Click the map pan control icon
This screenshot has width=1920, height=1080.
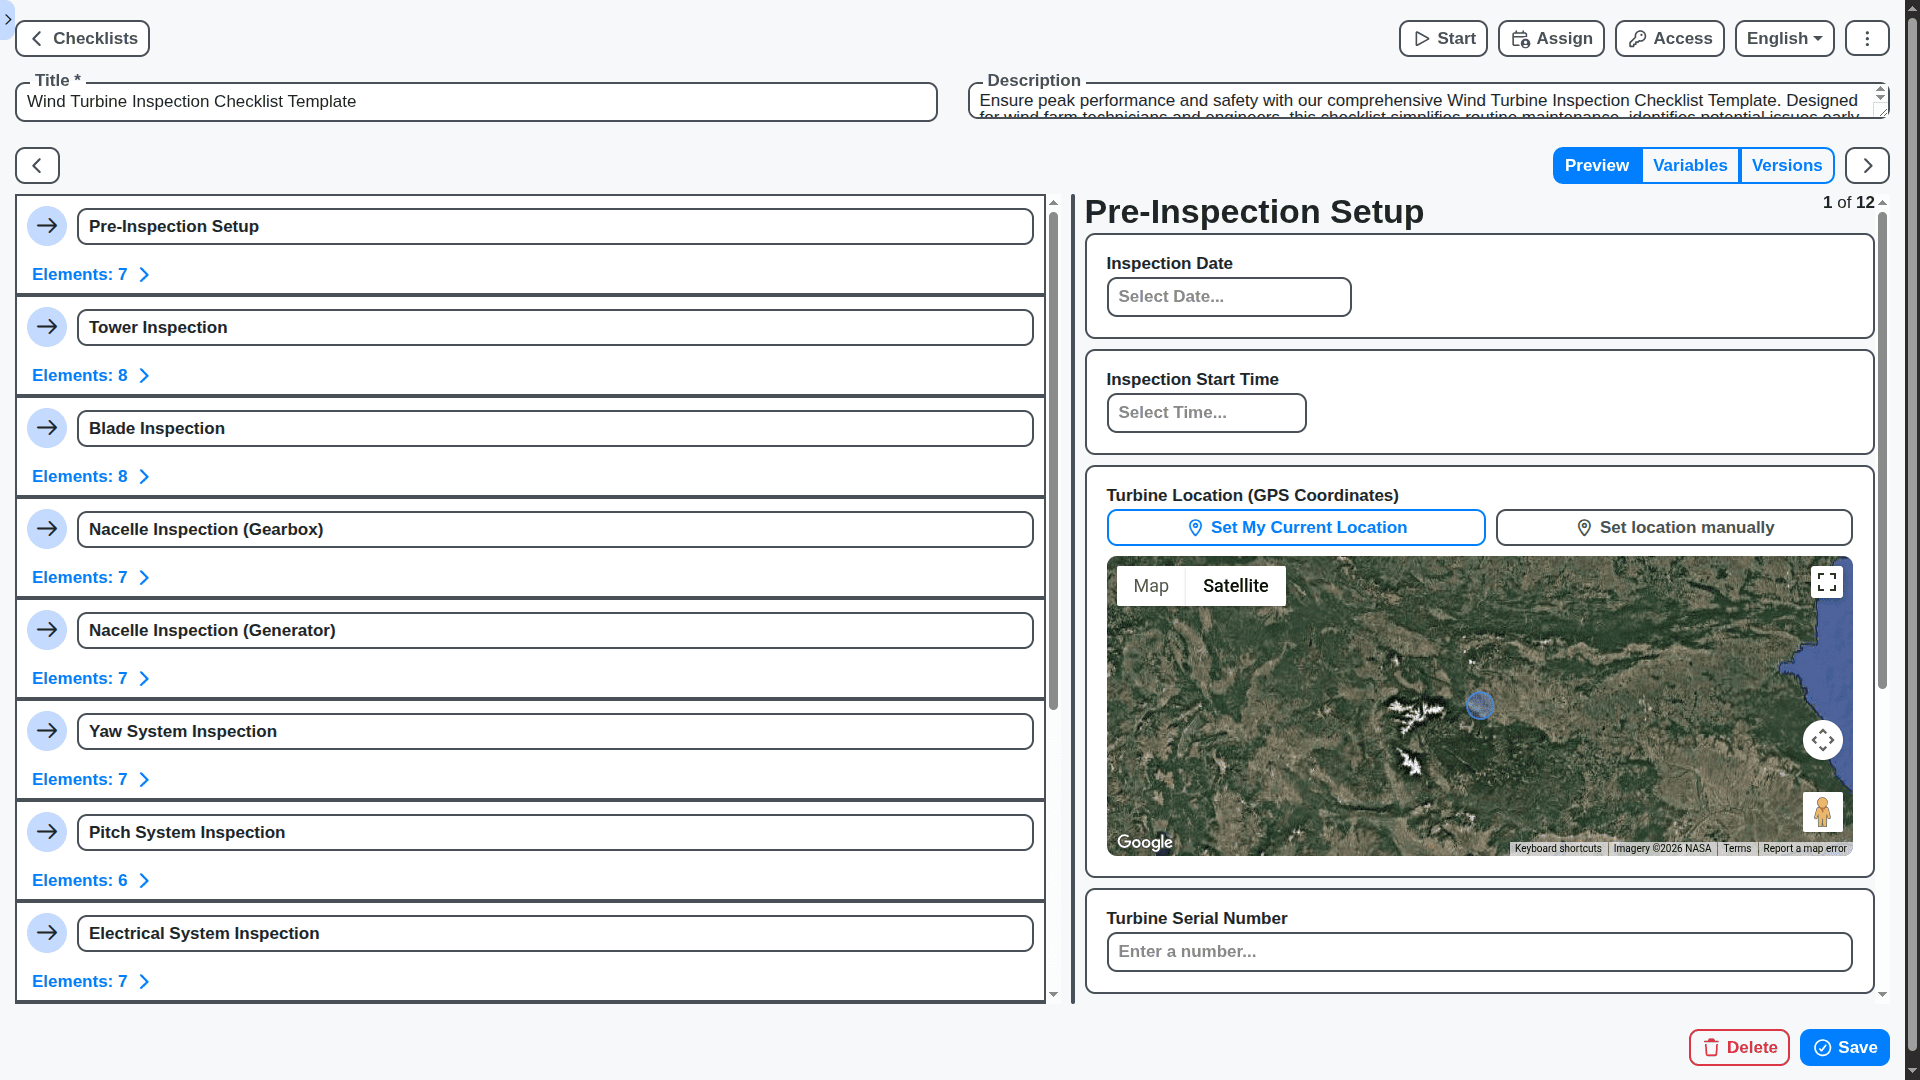coord(1822,740)
